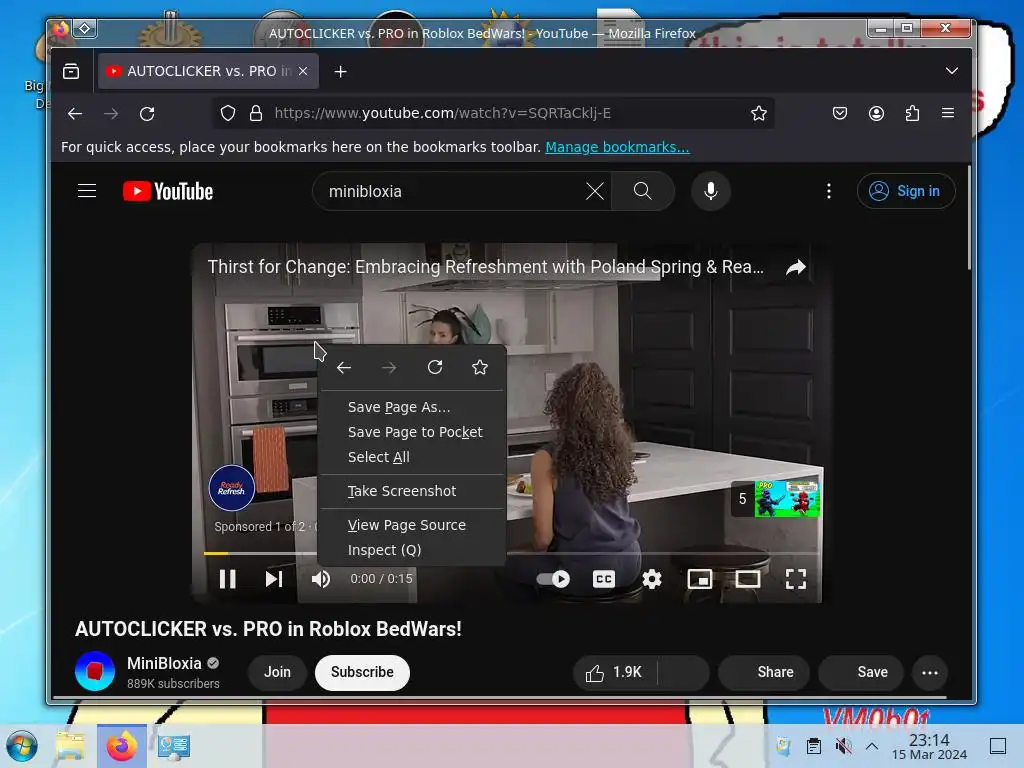Enter full screen mode
The image size is (1024, 768).
pyautogui.click(x=795, y=579)
